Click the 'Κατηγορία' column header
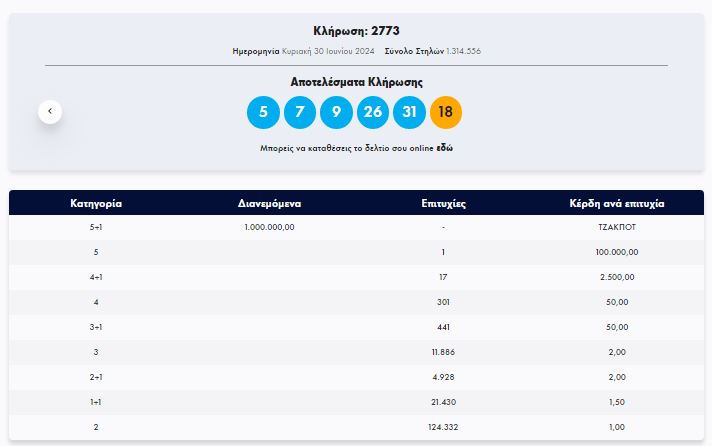The image size is (712, 446). point(96,203)
